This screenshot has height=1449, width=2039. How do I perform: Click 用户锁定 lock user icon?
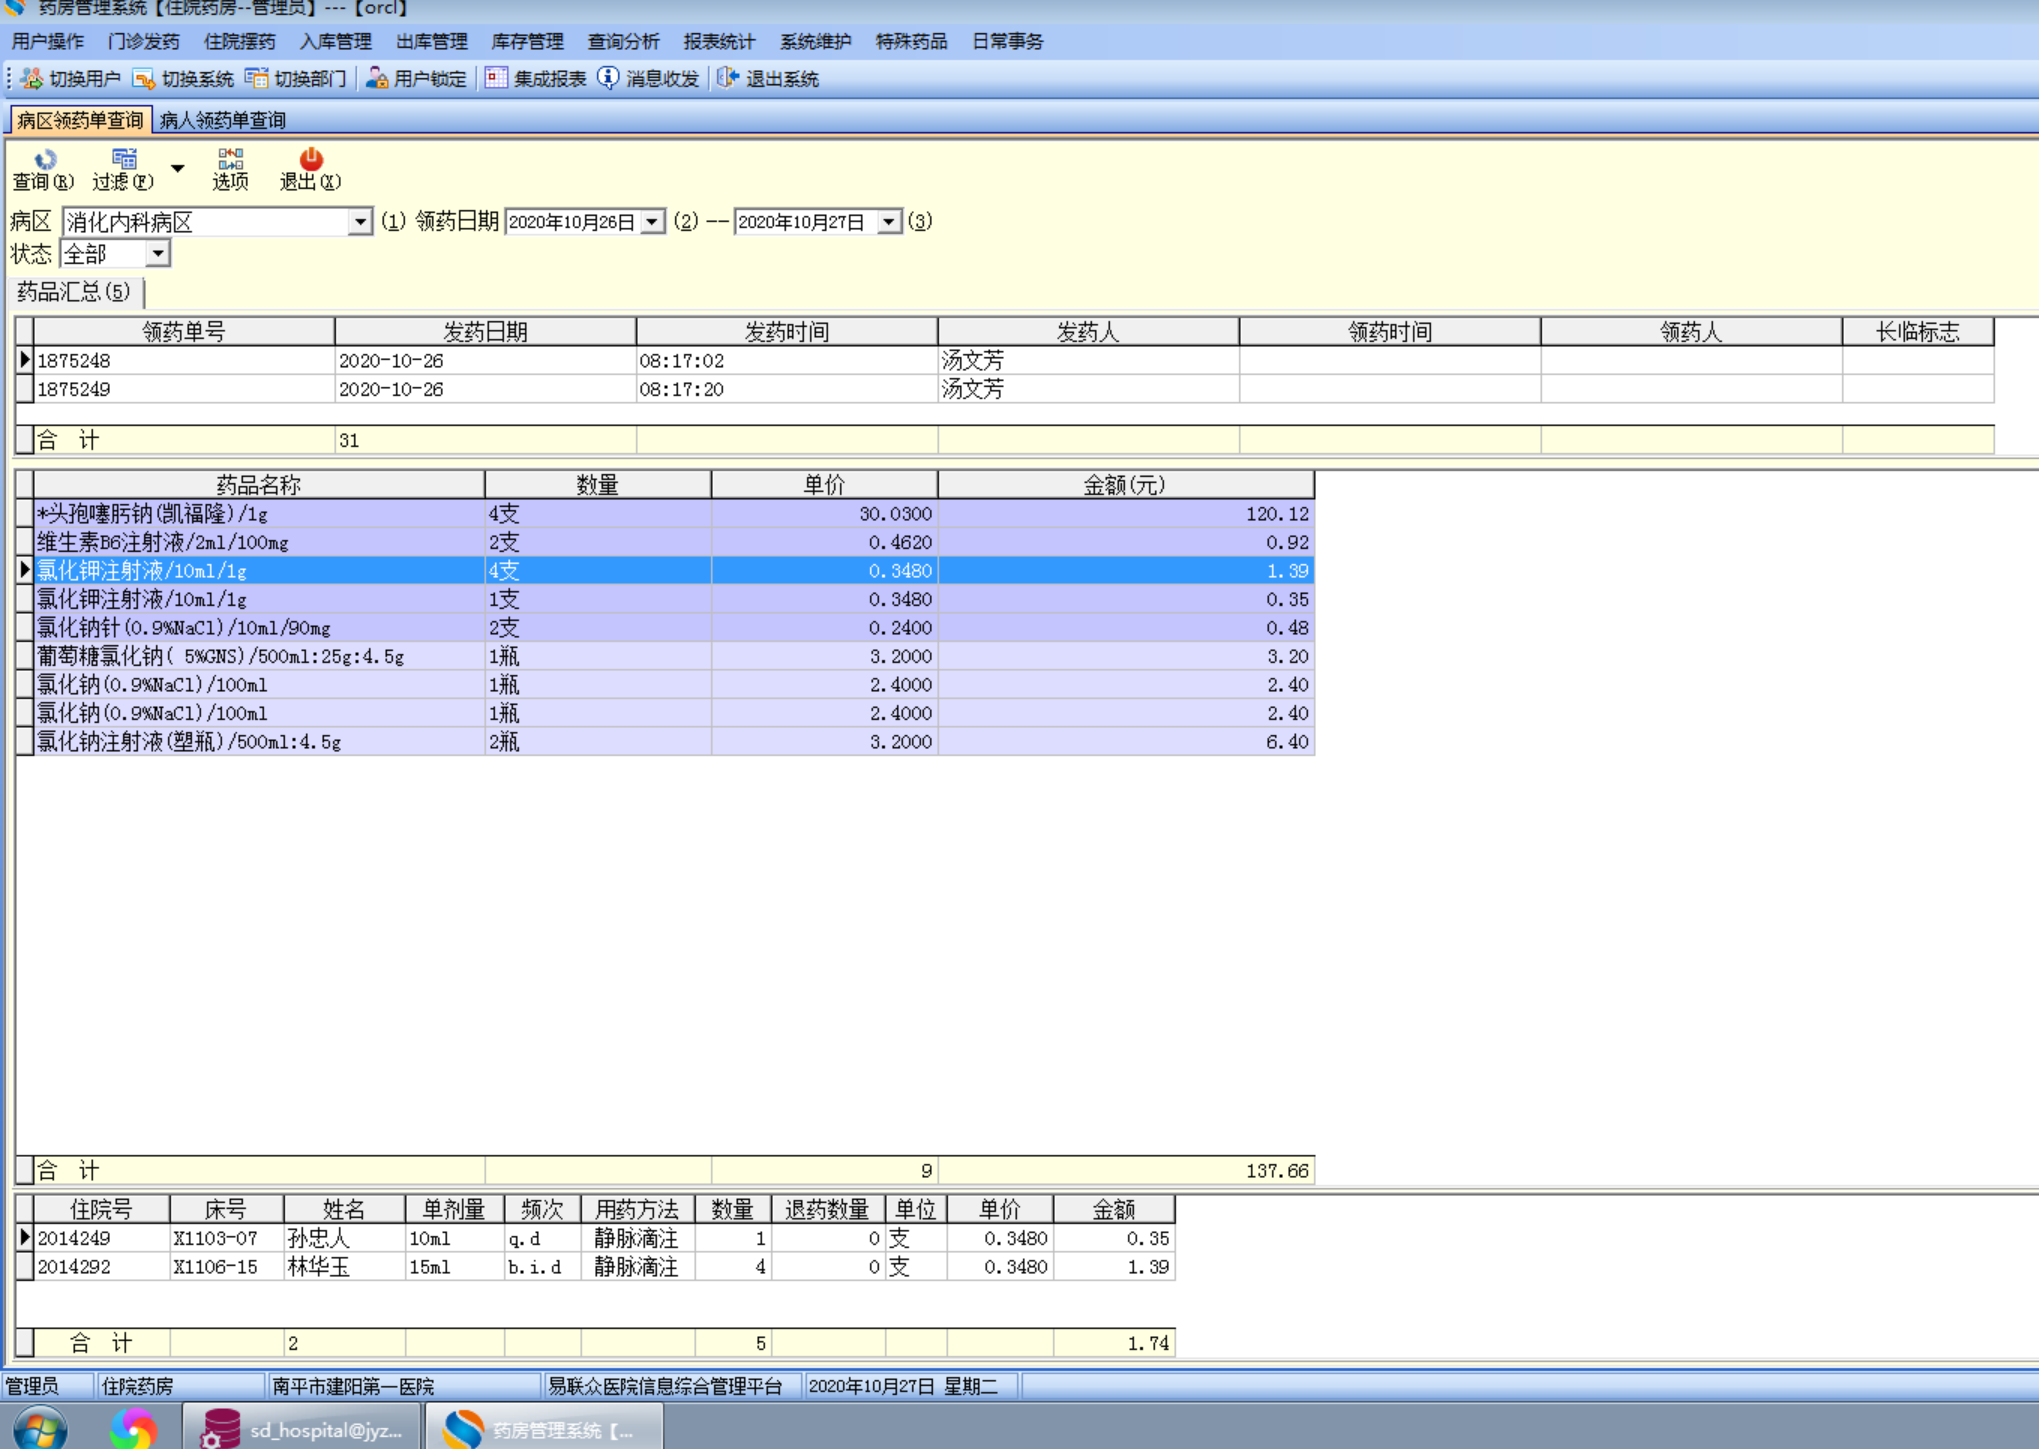377,78
